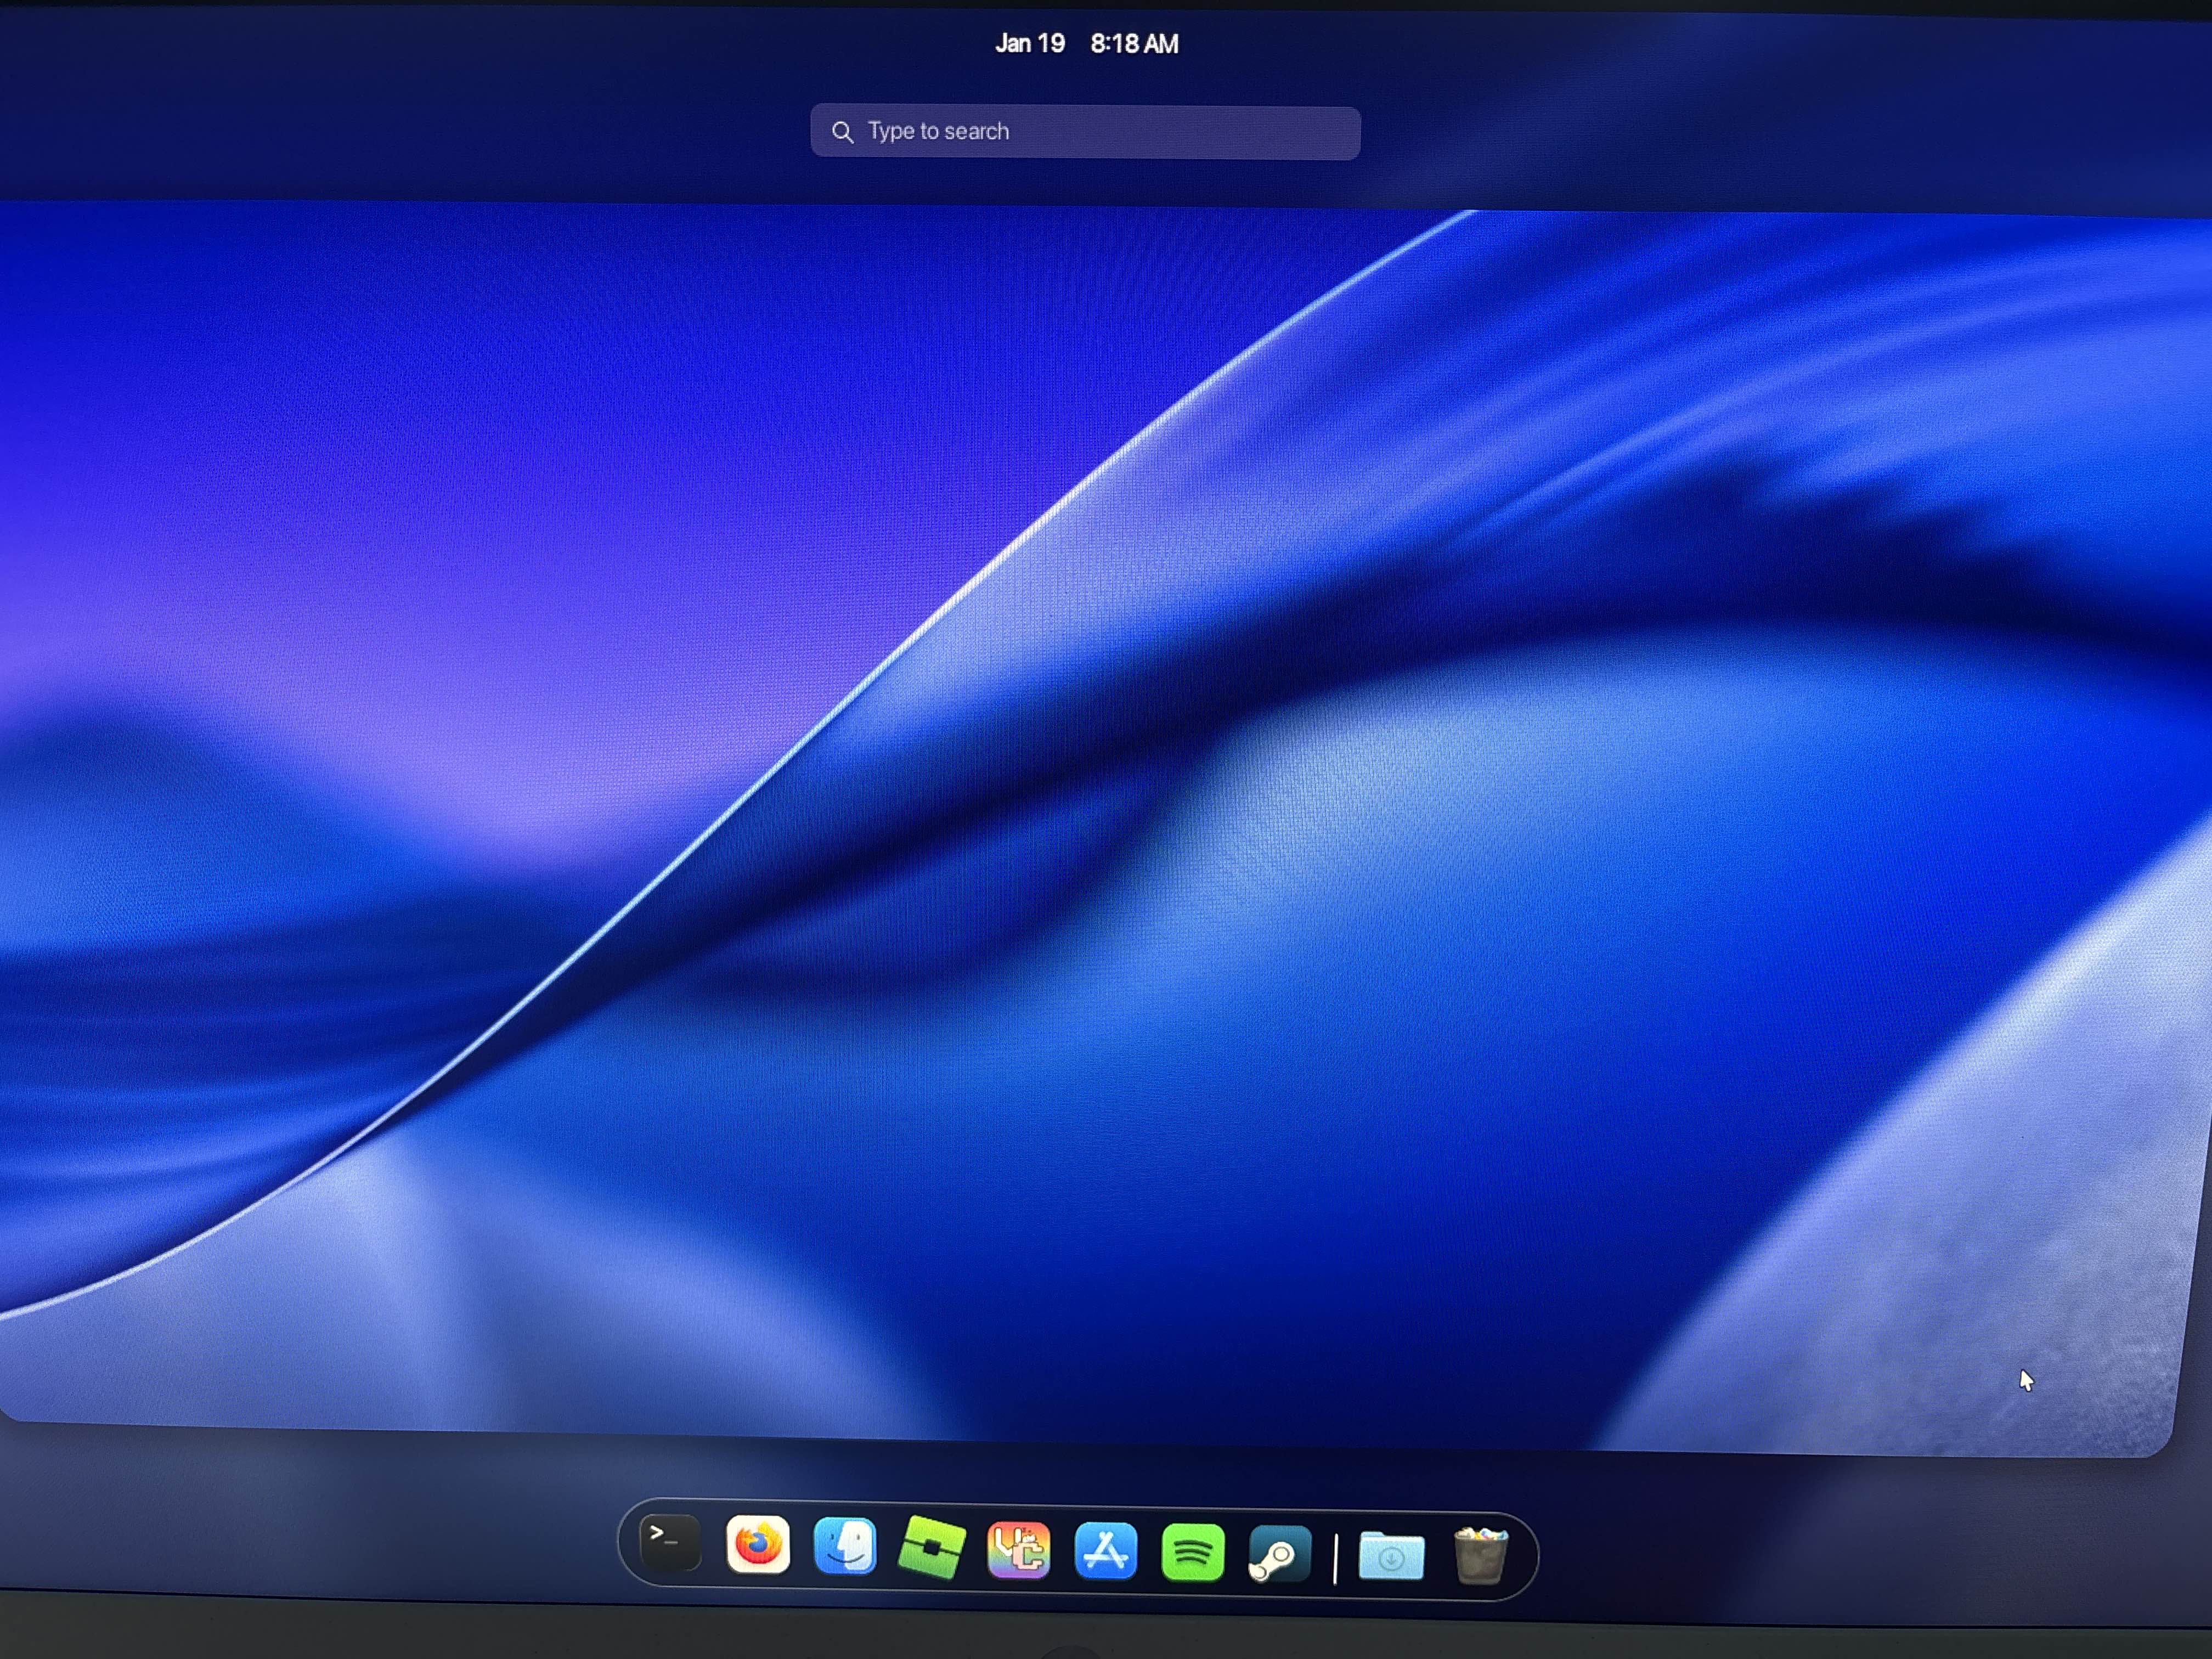This screenshot has height=1659, width=2212.
Task: Launch Spotify from the dock
Action: pyautogui.click(x=1193, y=1554)
